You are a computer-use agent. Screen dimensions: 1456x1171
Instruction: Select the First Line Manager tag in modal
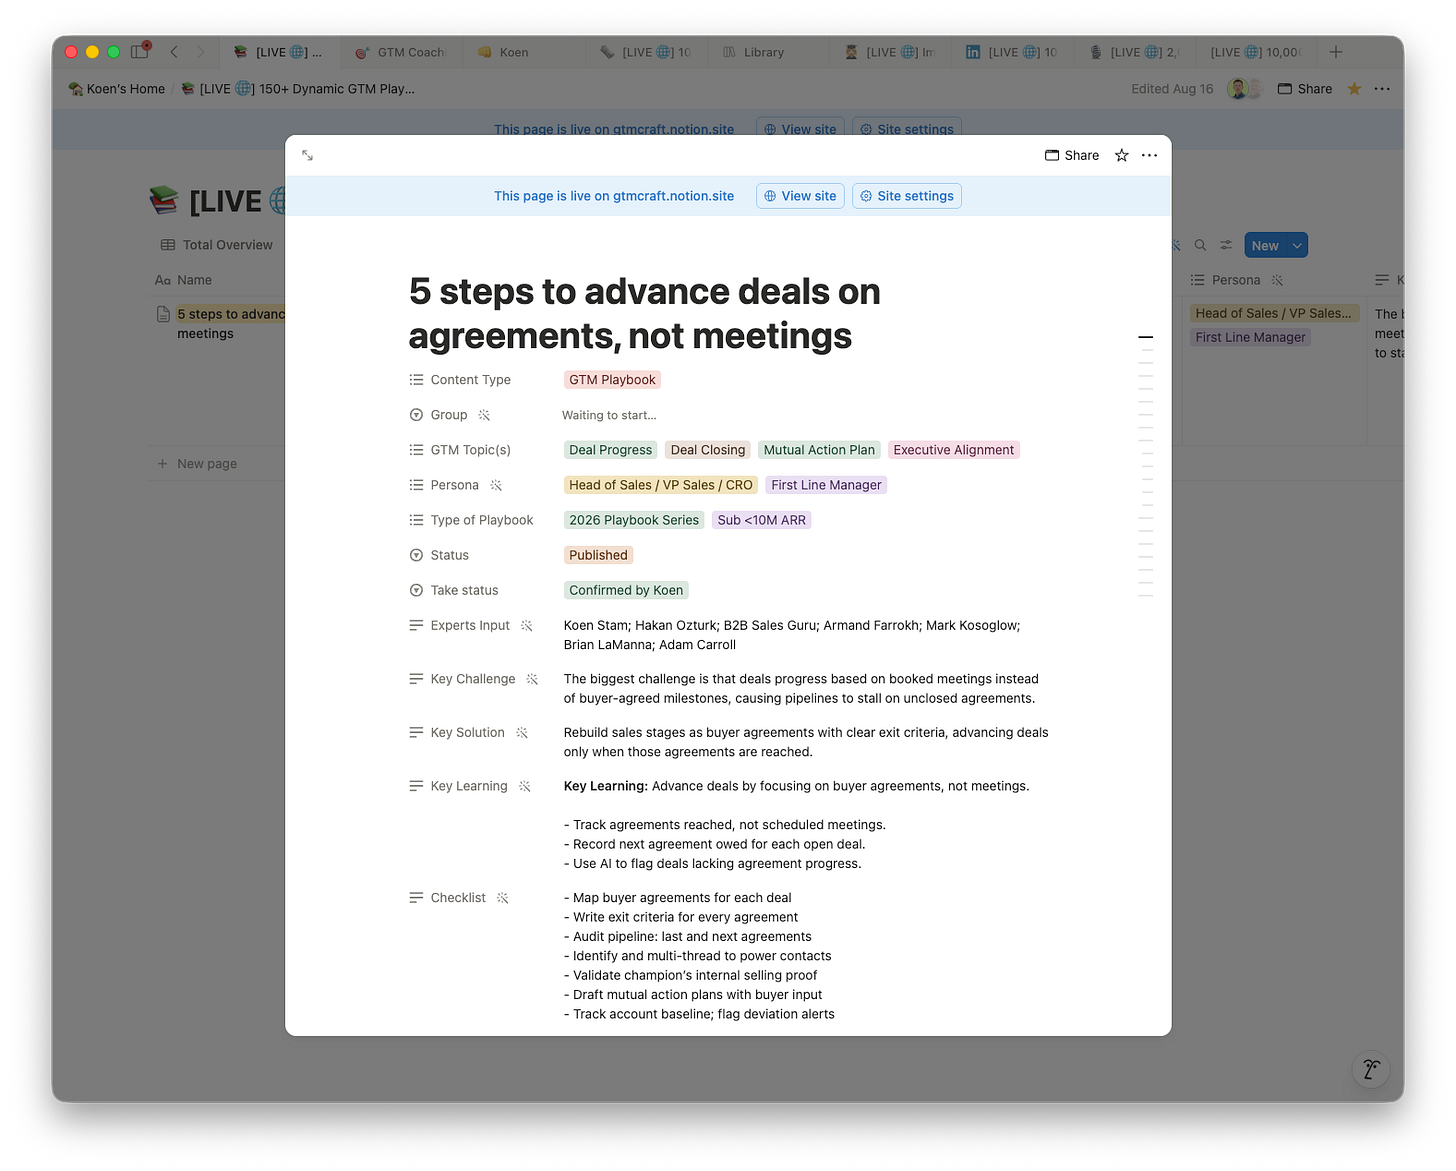826,485
